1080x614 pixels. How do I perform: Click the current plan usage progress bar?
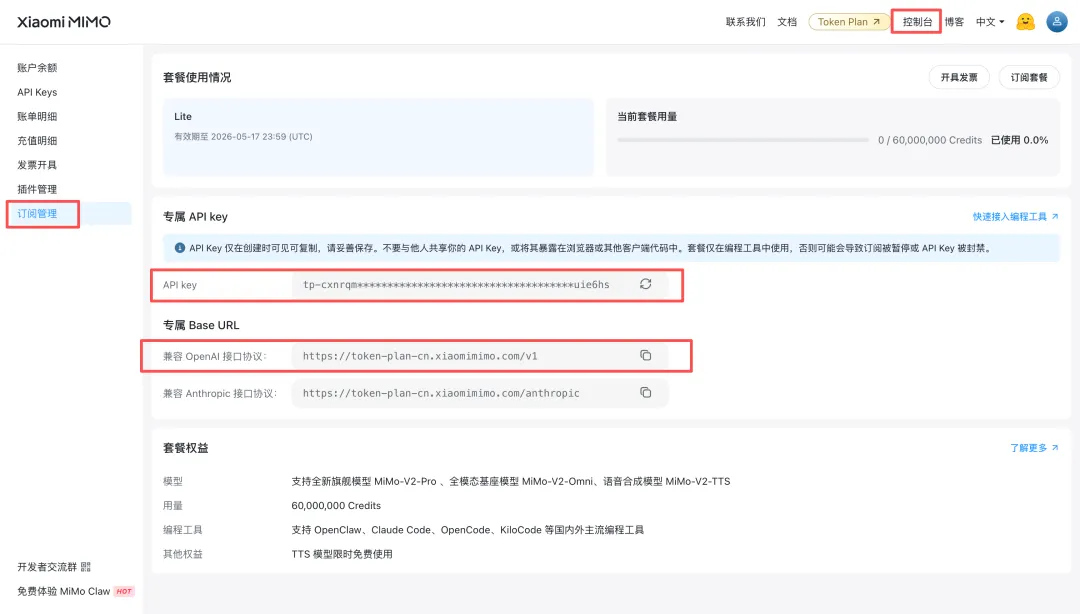point(742,140)
